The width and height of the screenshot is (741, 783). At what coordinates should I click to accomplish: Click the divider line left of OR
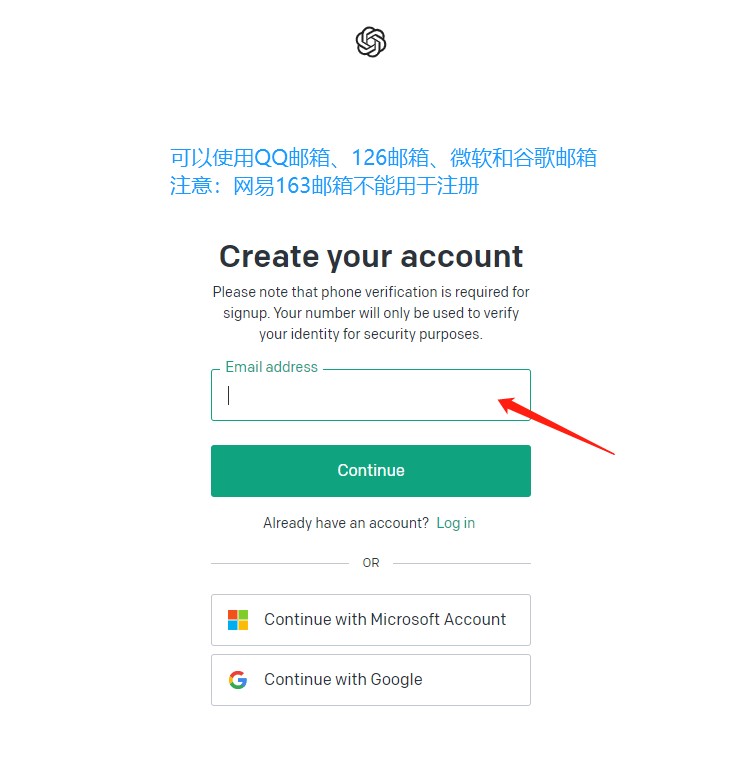tap(280, 563)
